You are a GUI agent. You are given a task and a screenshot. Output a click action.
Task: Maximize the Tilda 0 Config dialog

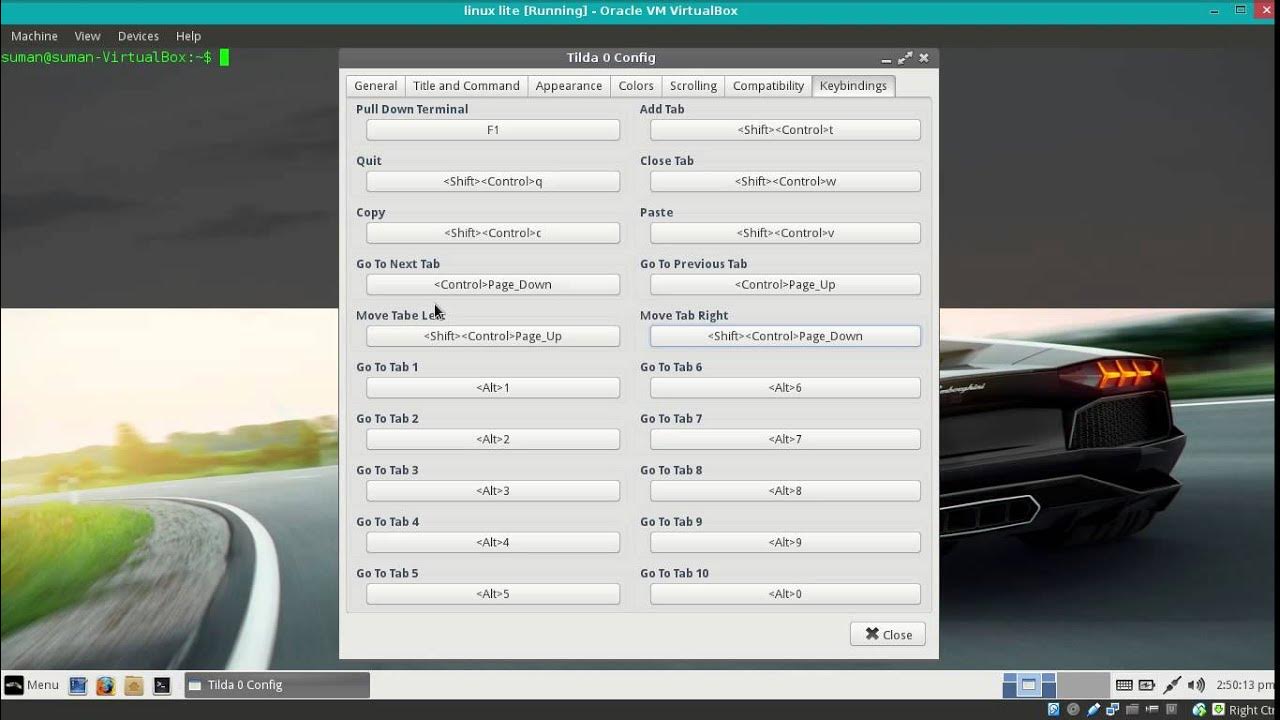point(905,58)
